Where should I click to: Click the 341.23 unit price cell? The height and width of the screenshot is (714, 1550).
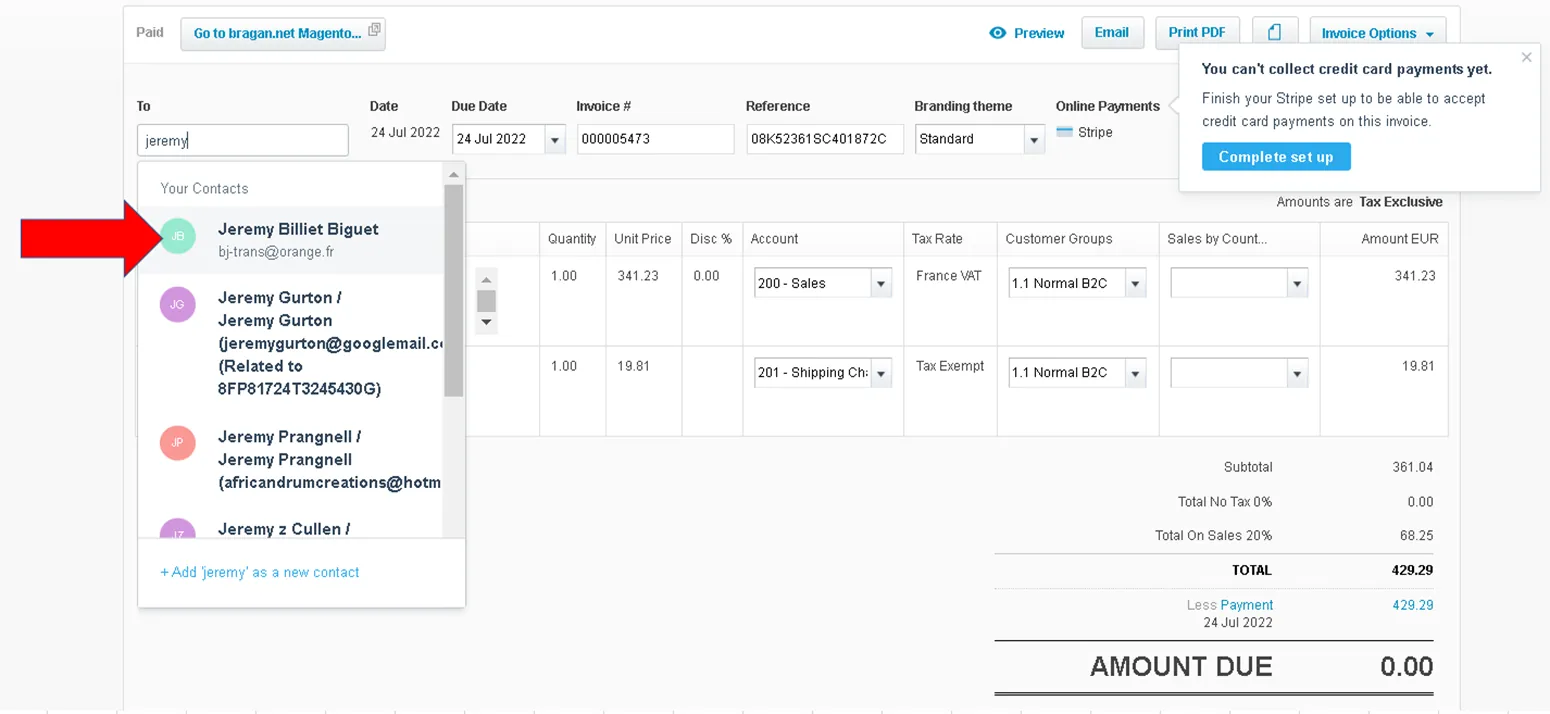pos(644,301)
